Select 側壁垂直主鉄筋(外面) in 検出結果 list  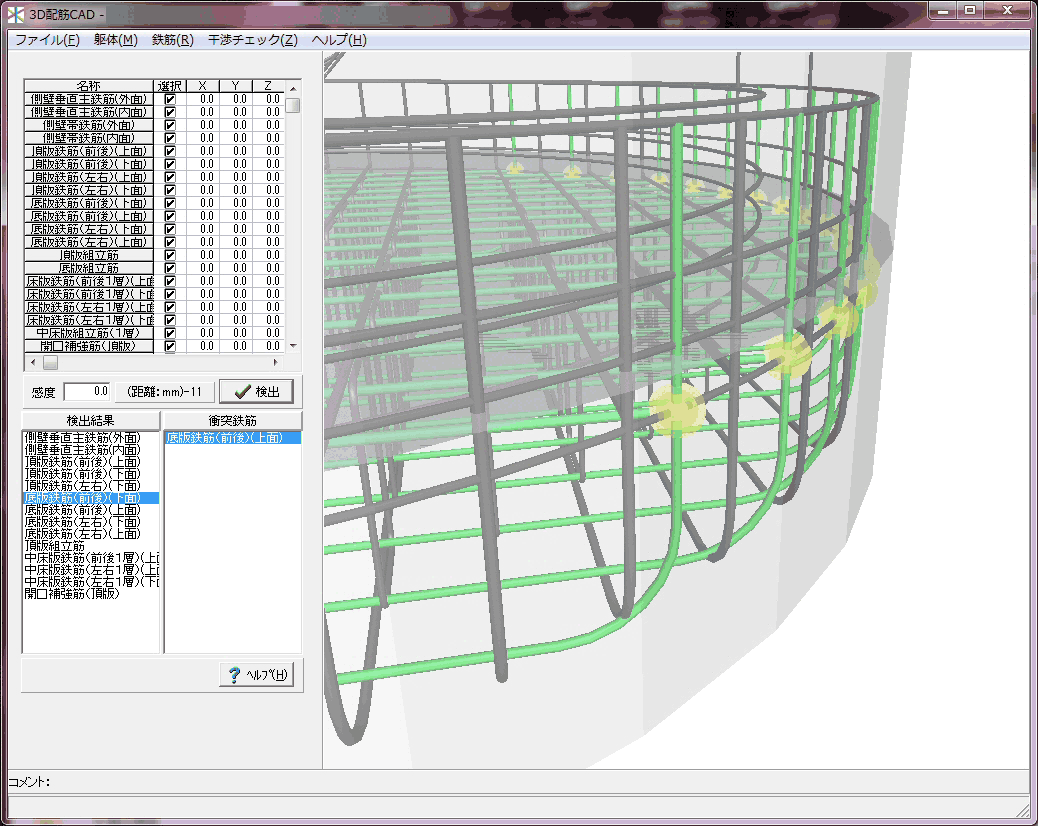(x=83, y=438)
